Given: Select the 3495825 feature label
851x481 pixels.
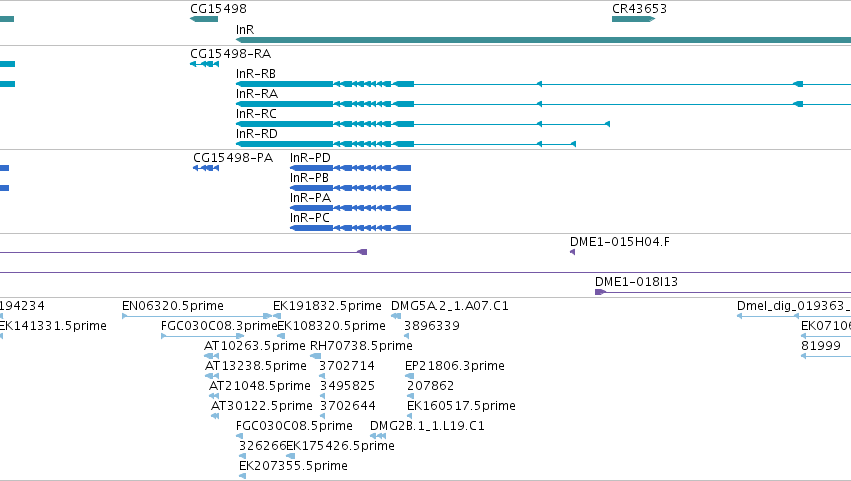Looking at the screenshot, I should tap(347, 387).
